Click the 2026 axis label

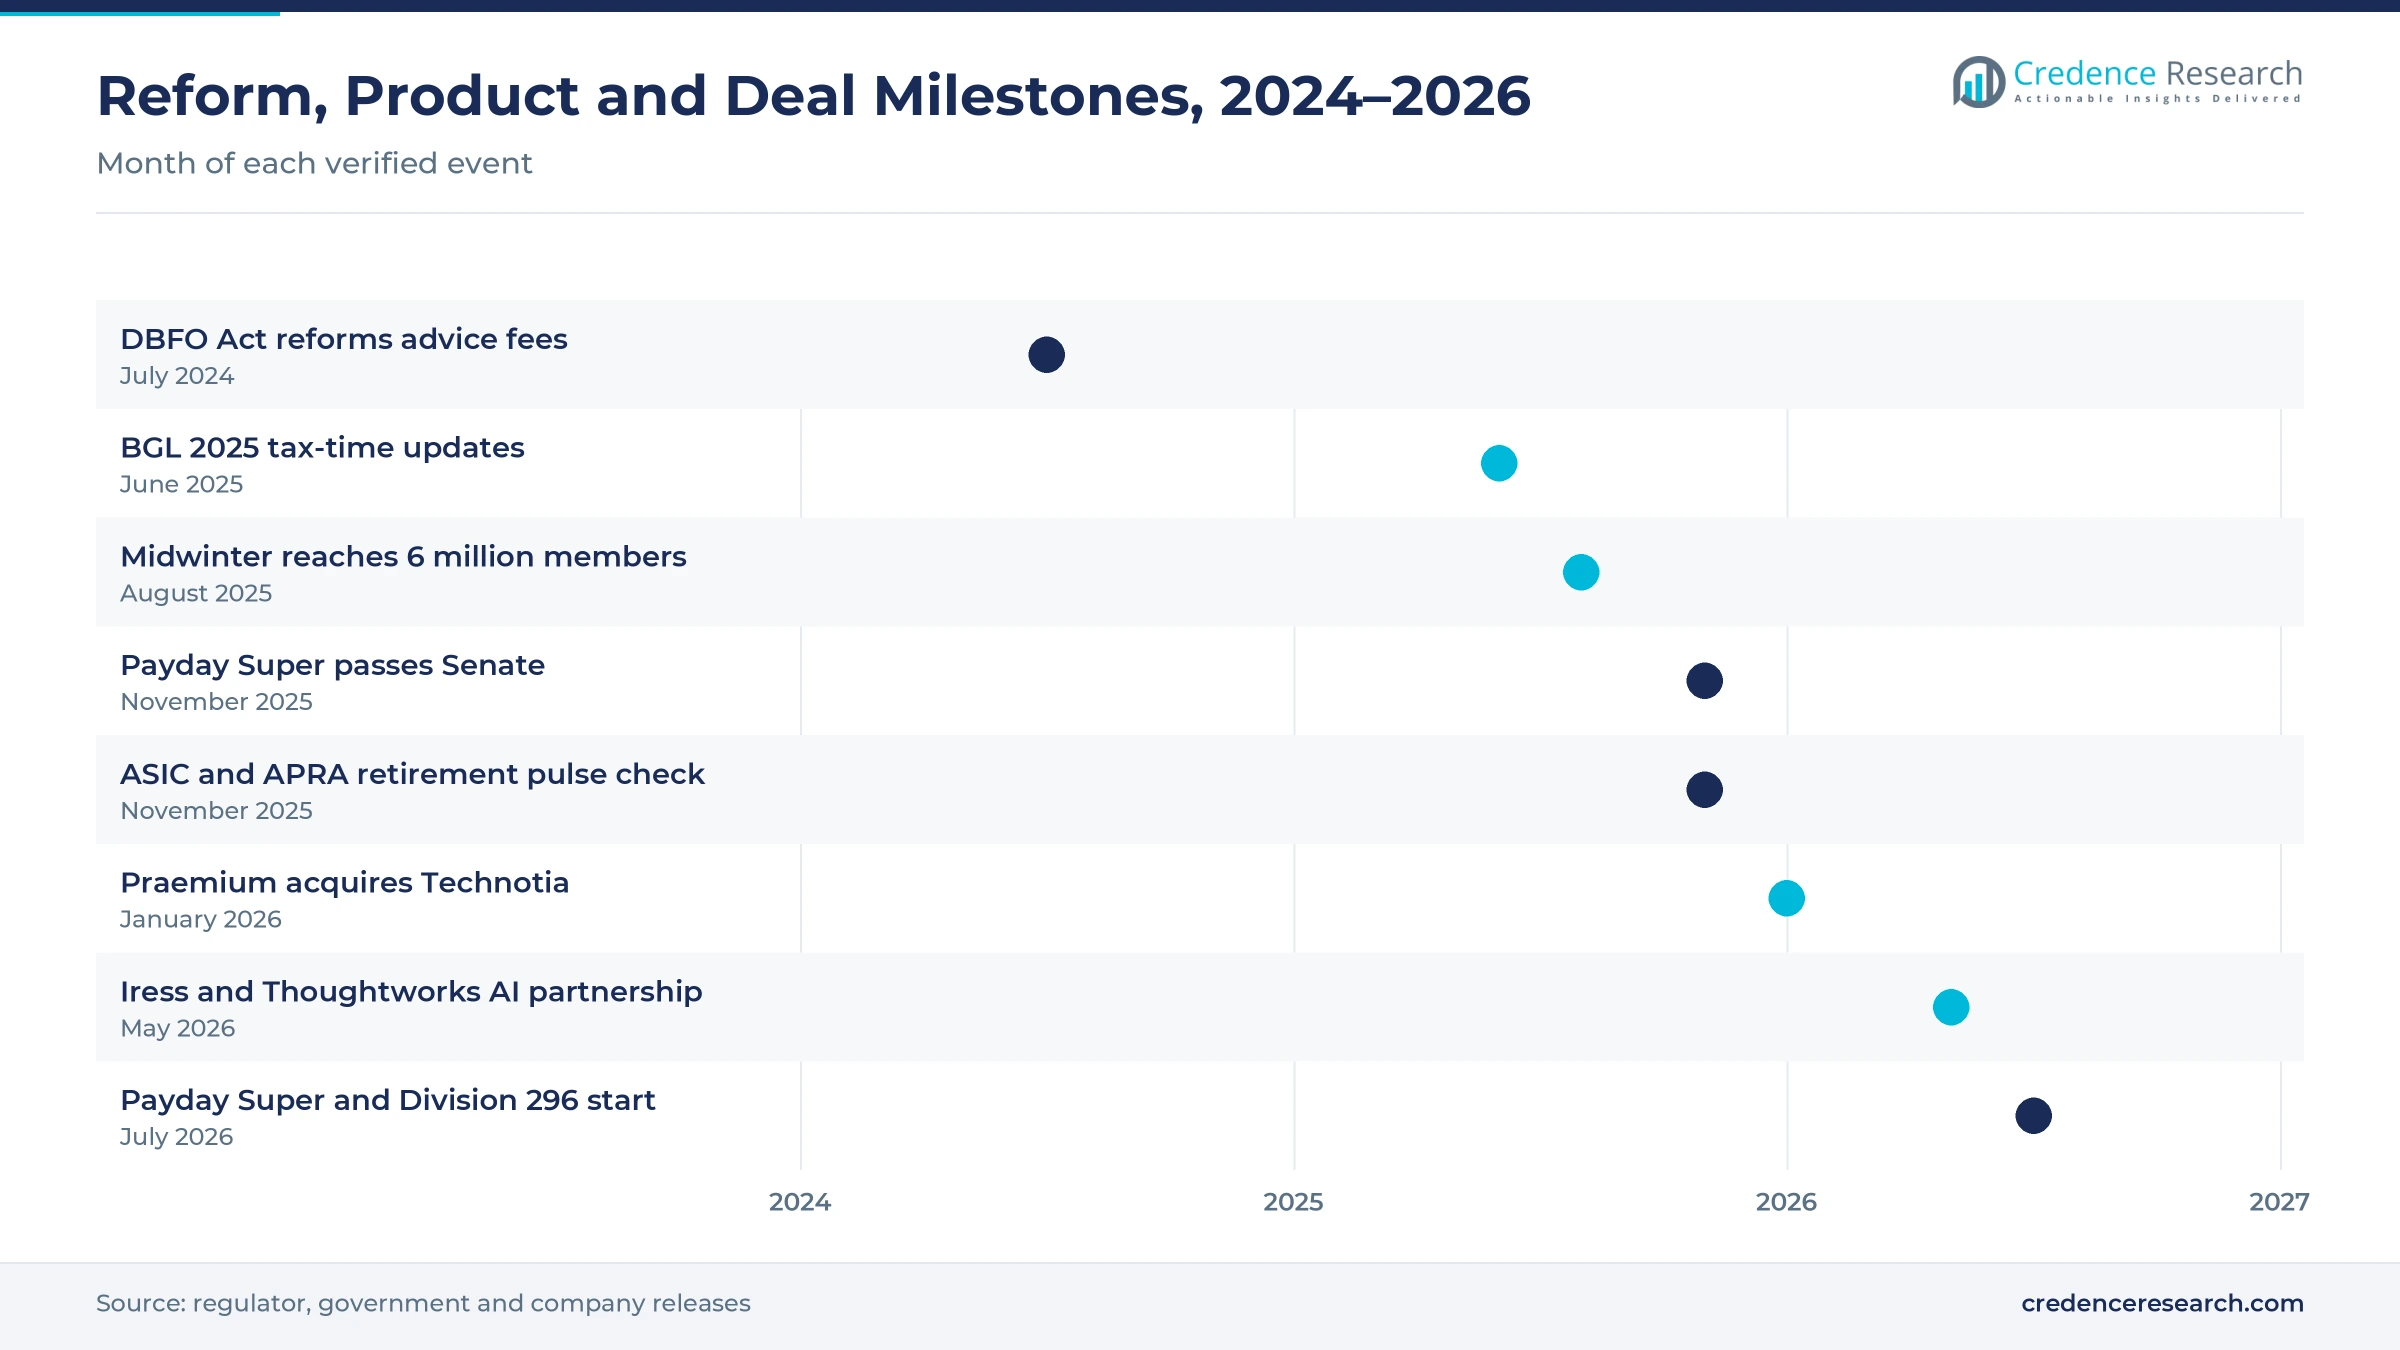[1786, 1202]
